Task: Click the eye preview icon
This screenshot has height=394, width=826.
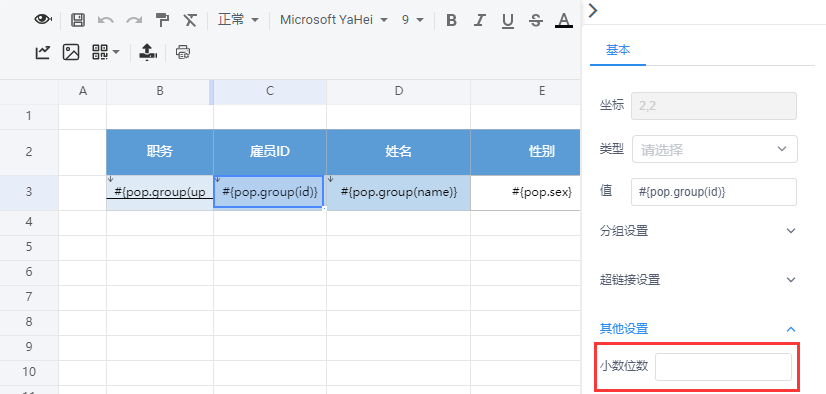Action: [43, 20]
